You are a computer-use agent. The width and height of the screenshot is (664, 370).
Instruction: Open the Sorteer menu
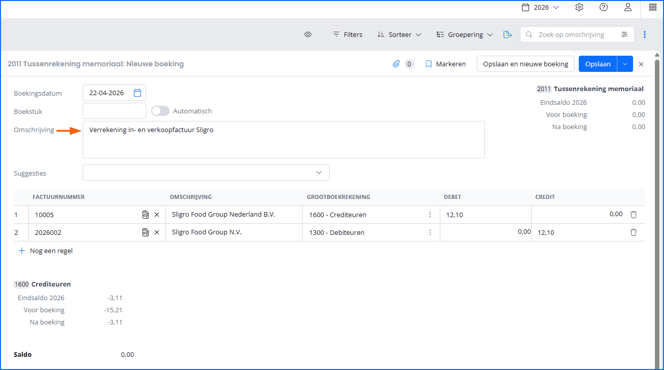point(399,34)
